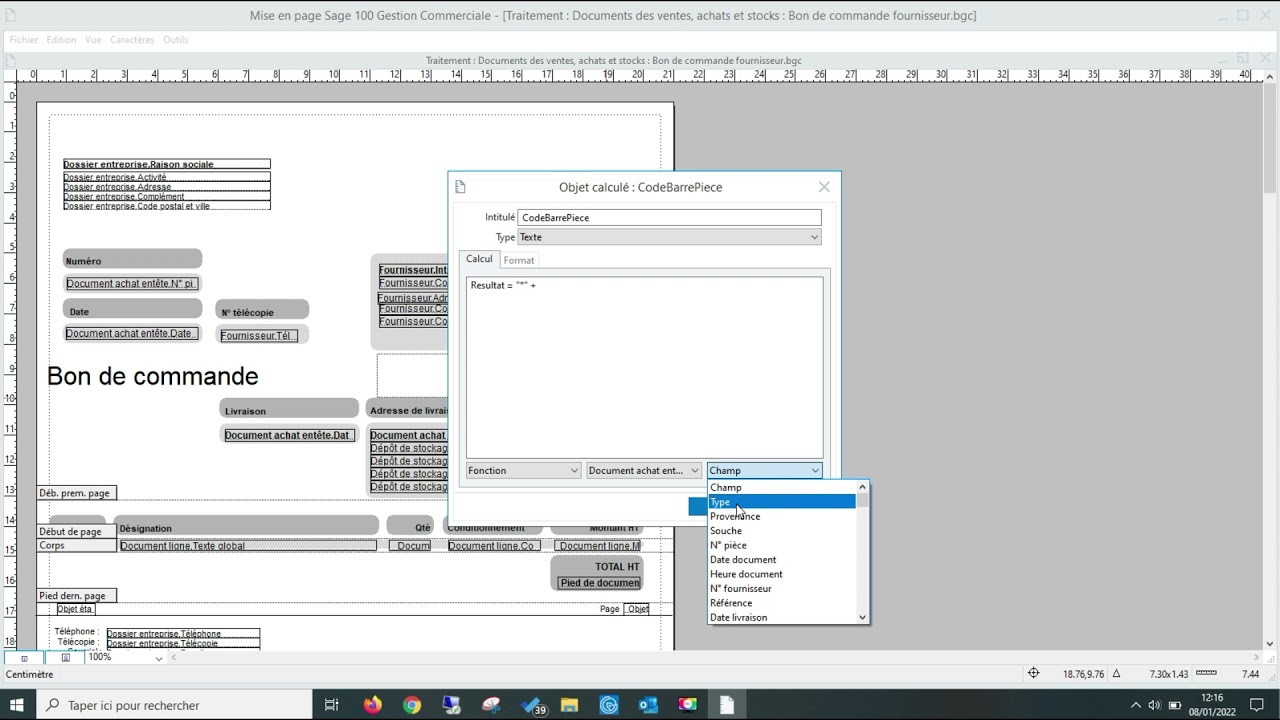Click the Windows Start button

tap(16, 705)
